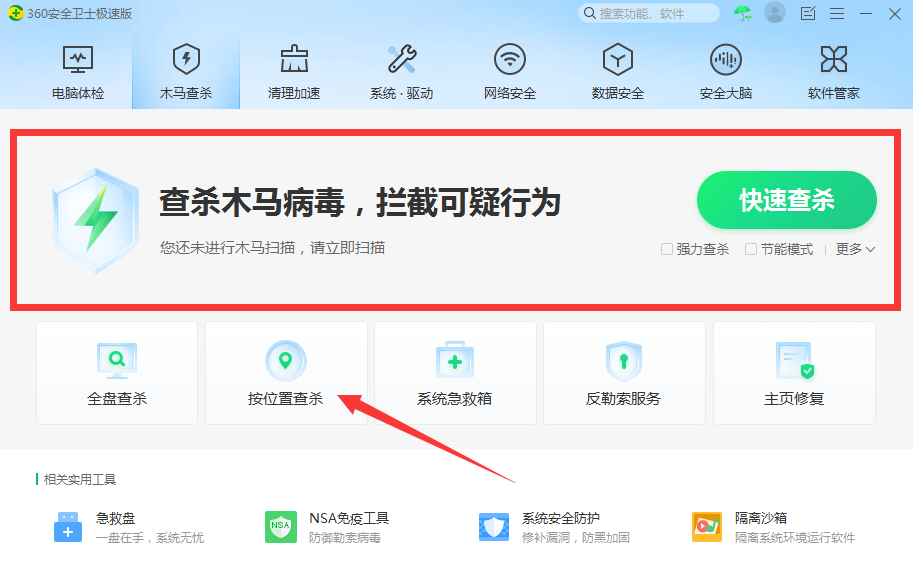
Task: Click the 全盘查杀 label
Action: (x=116, y=399)
